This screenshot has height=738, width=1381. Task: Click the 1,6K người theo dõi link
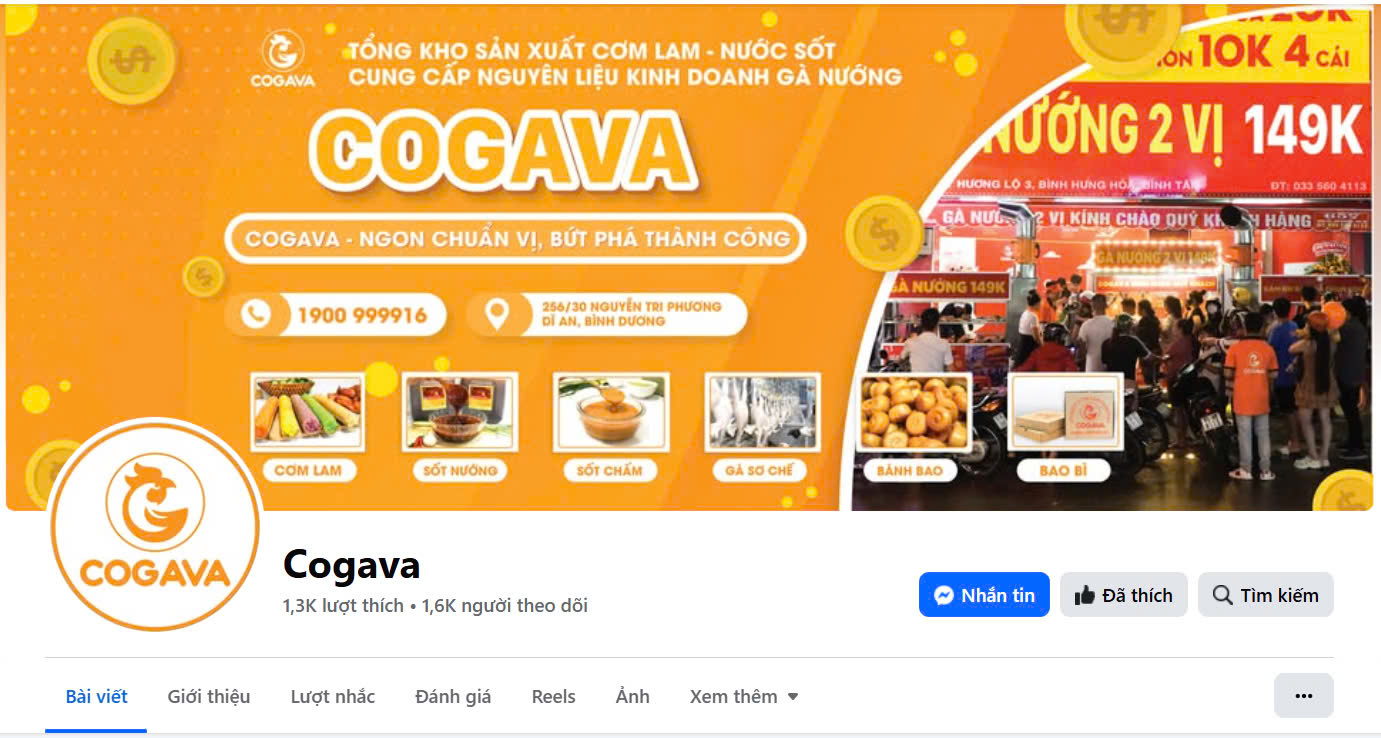tap(505, 606)
